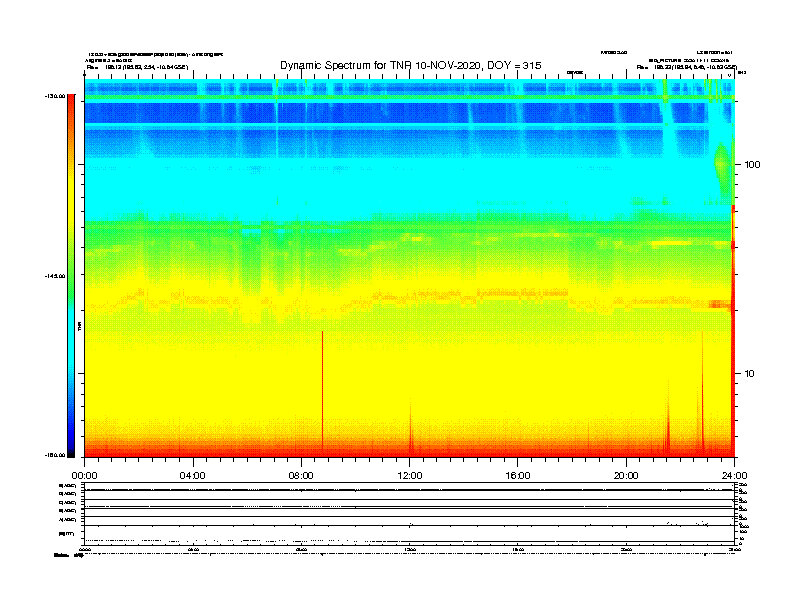Screen dimensions: 792x612
Task: Click the tall red spike after 08:00
Action: (x=322, y=391)
